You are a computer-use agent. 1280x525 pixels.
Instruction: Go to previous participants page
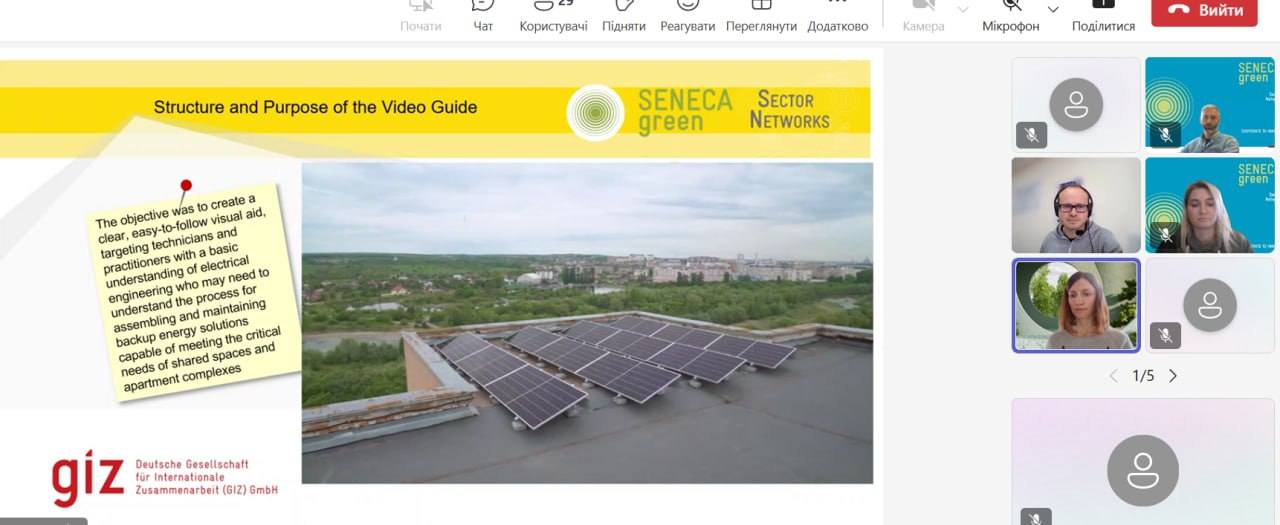click(1113, 376)
